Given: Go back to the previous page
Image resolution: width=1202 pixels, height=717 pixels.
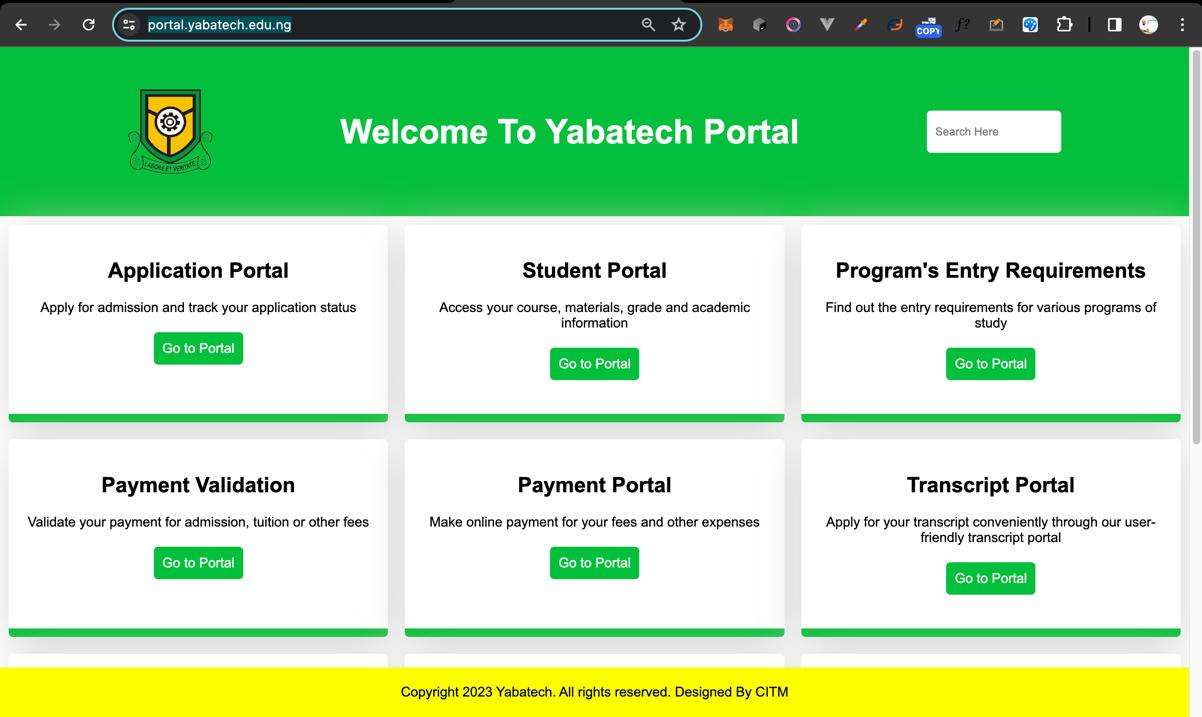Looking at the screenshot, I should pos(21,24).
